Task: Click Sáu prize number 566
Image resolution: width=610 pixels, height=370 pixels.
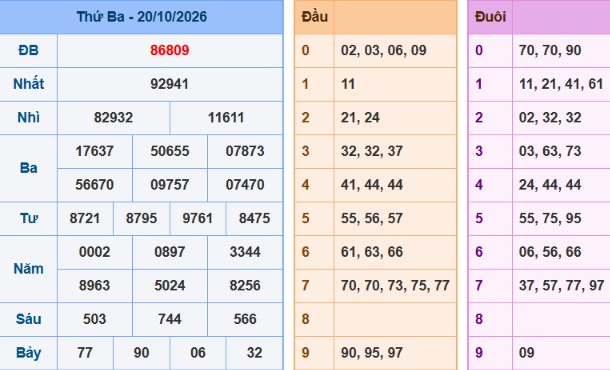Action: click(245, 319)
